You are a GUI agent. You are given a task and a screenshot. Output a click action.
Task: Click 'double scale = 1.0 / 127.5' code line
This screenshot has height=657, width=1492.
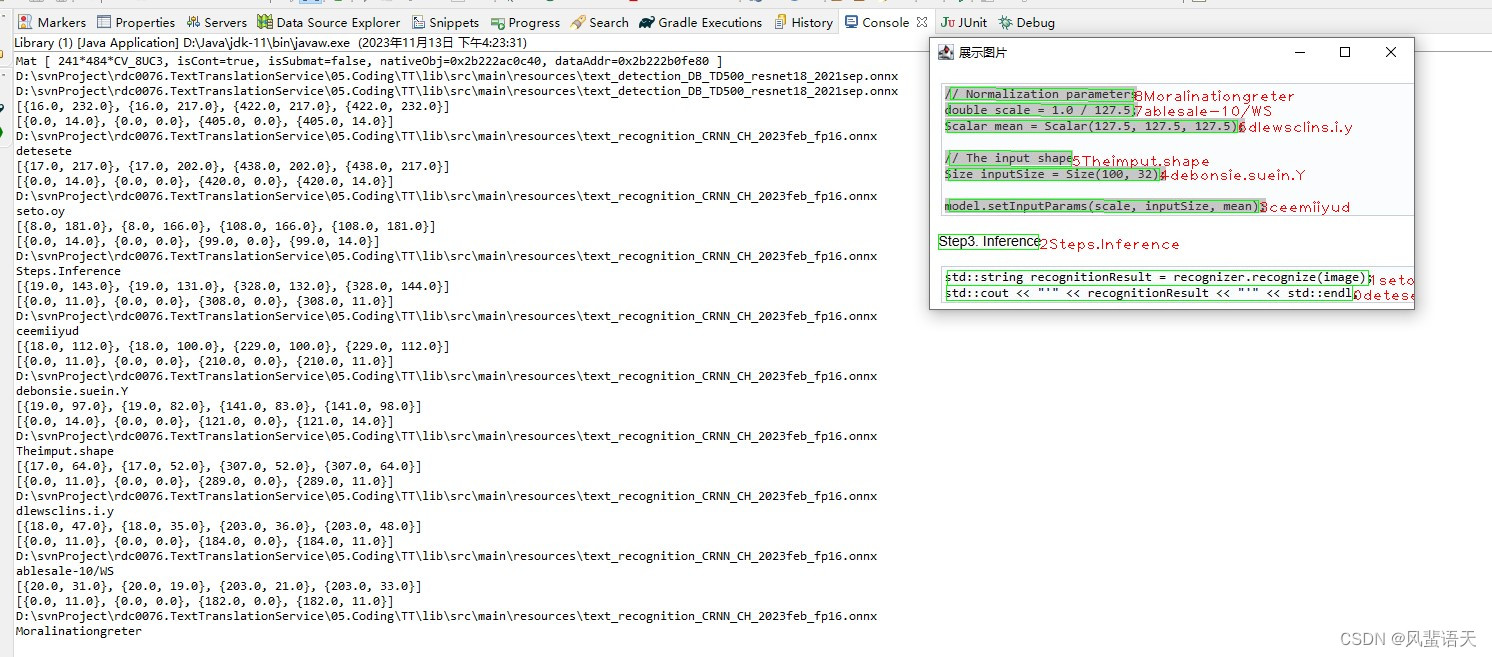pos(1039,110)
